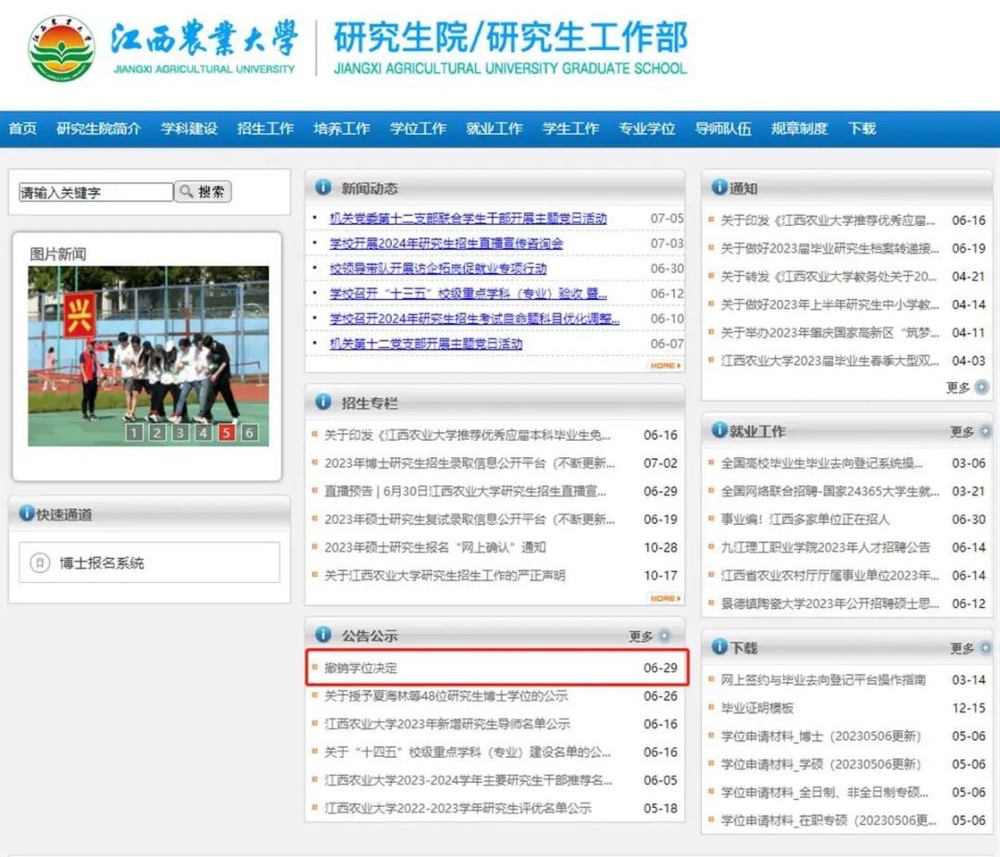Click the keyword search input field
This screenshot has width=1000, height=857.
(x=96, y=192)
